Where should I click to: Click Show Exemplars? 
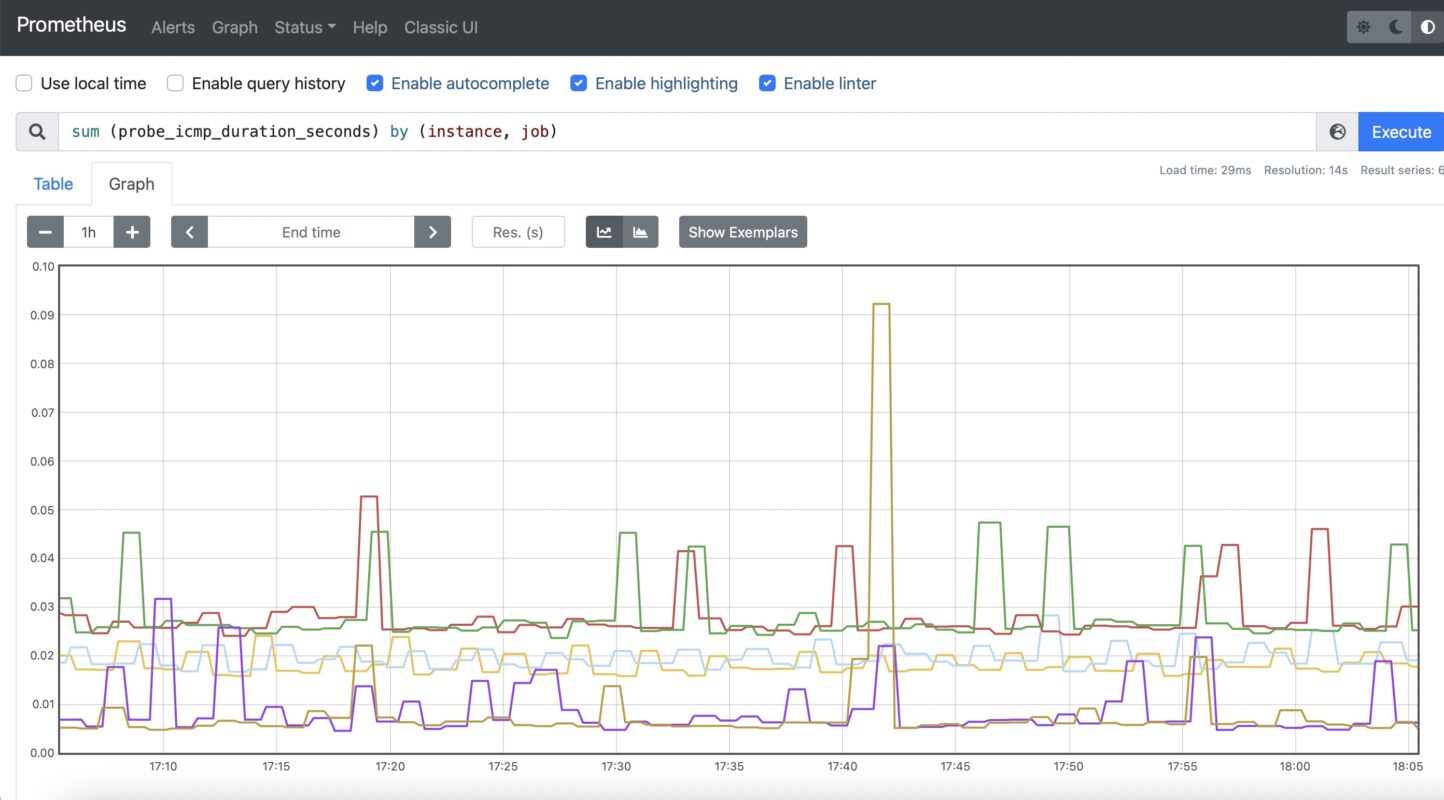coord(742,231)
